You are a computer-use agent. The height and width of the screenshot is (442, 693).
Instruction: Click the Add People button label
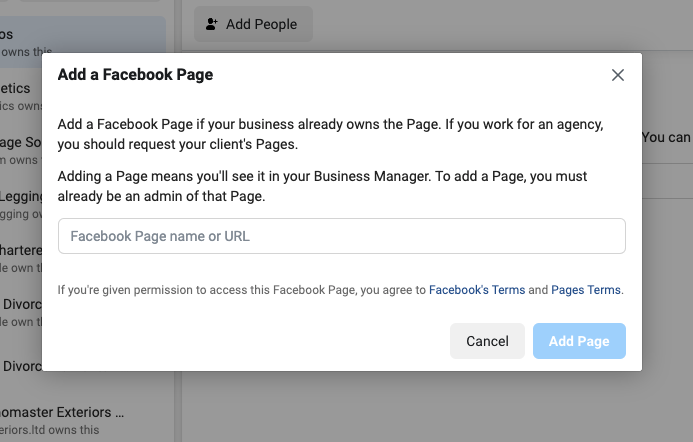click(261, 24)
